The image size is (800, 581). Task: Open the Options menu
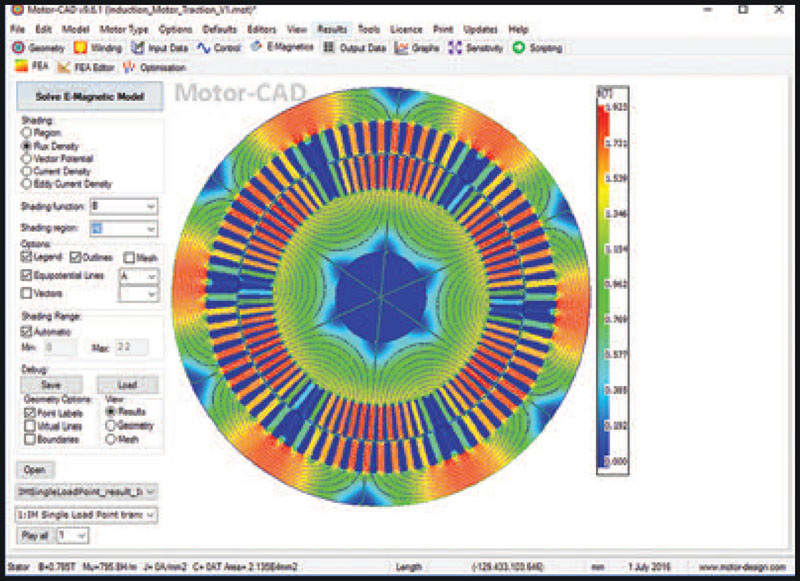click(176, 29)
